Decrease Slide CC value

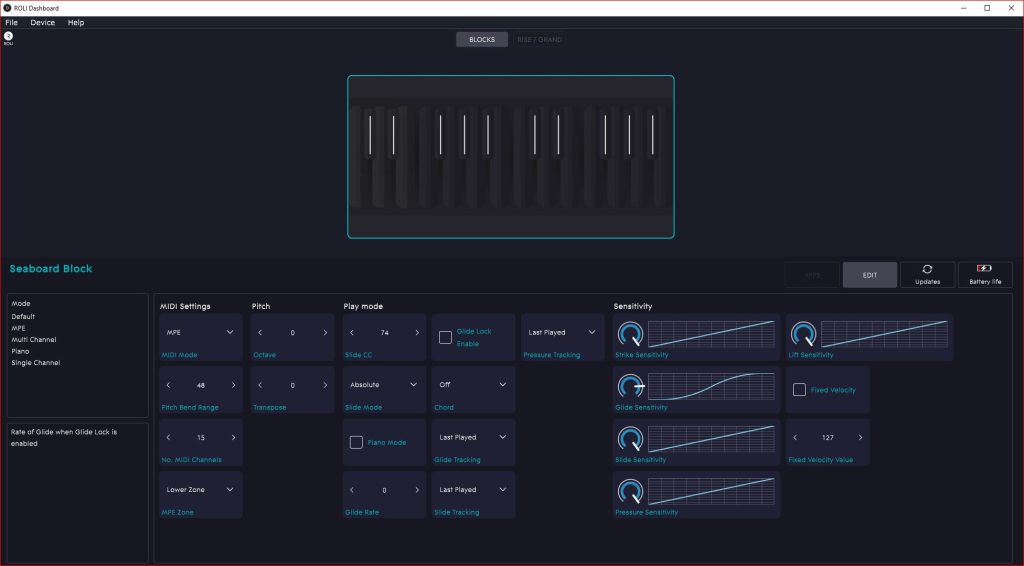352,333
